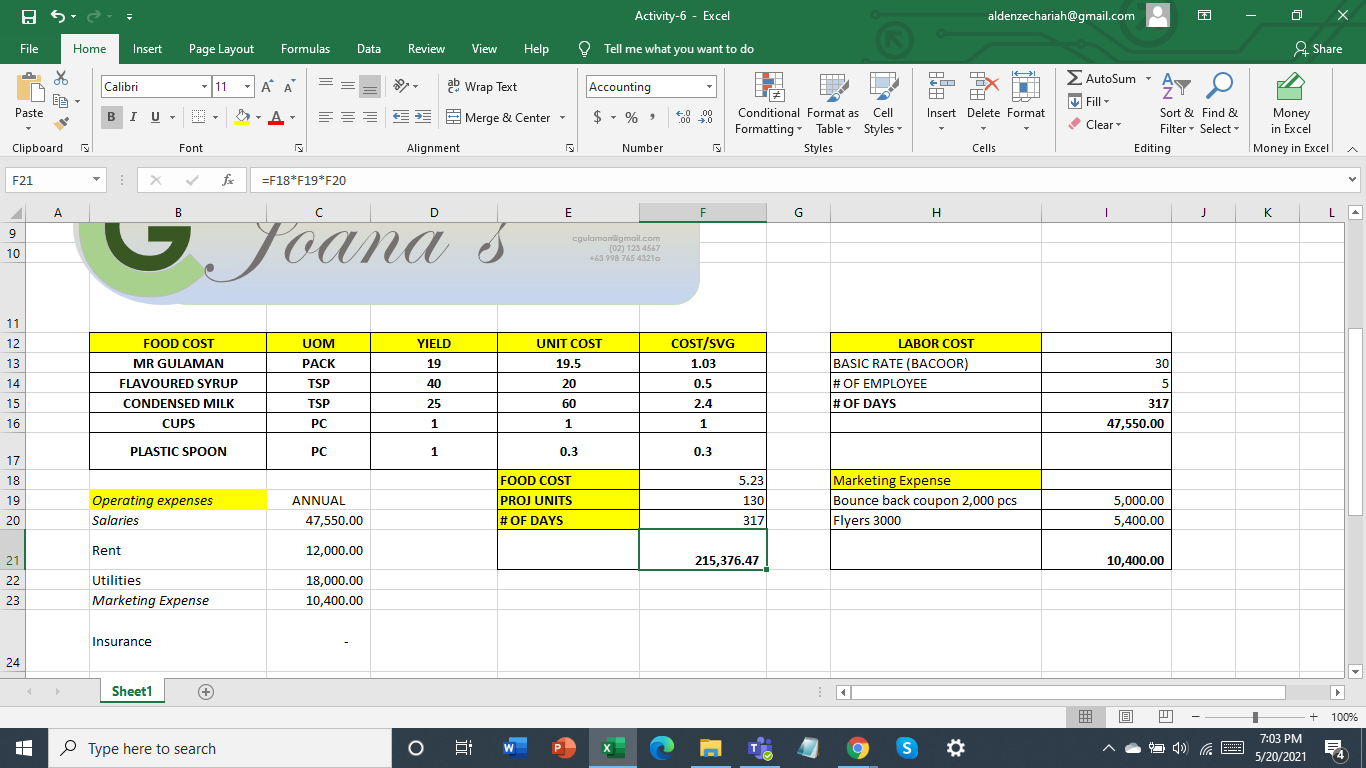Screen dimensions: 1366x768
Task: Open the File menu
Action: tap(29, 48)
